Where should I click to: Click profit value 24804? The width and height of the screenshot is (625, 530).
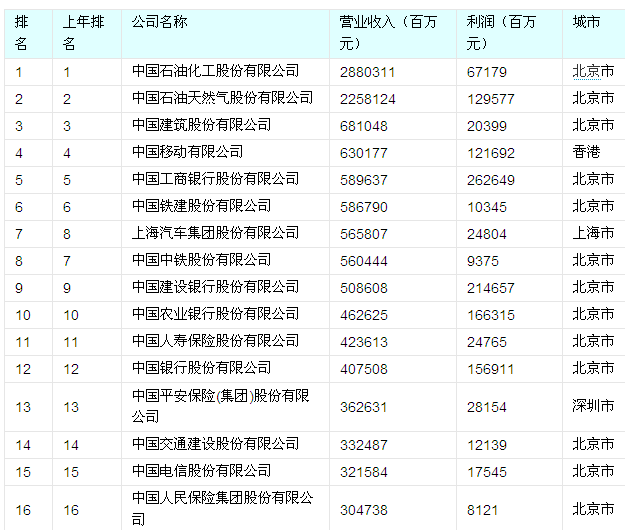[x=487, y=234]
